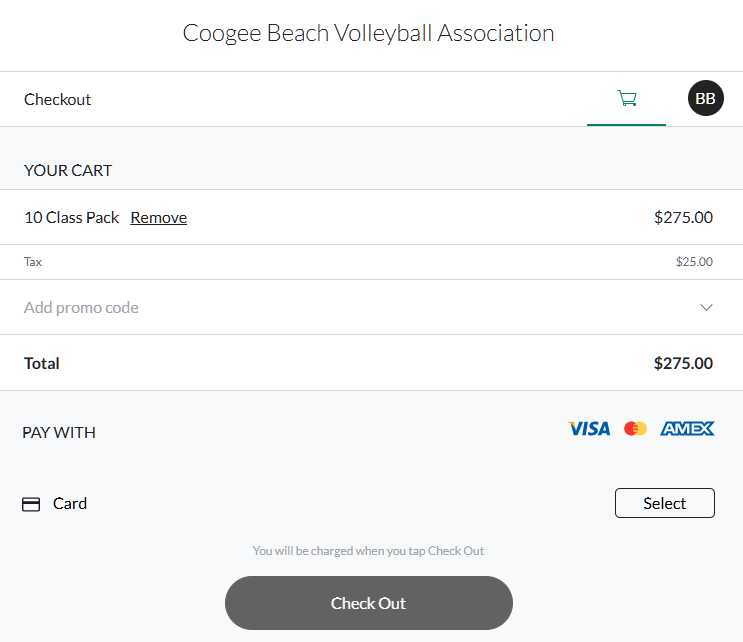Remove the 10 Class Pack from cart
This screenshot has width=743, height=642.
point(159,217)
